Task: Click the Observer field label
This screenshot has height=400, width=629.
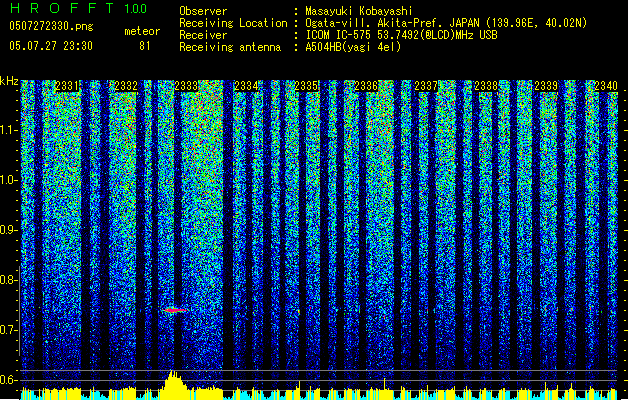Action: pos(203,11)
